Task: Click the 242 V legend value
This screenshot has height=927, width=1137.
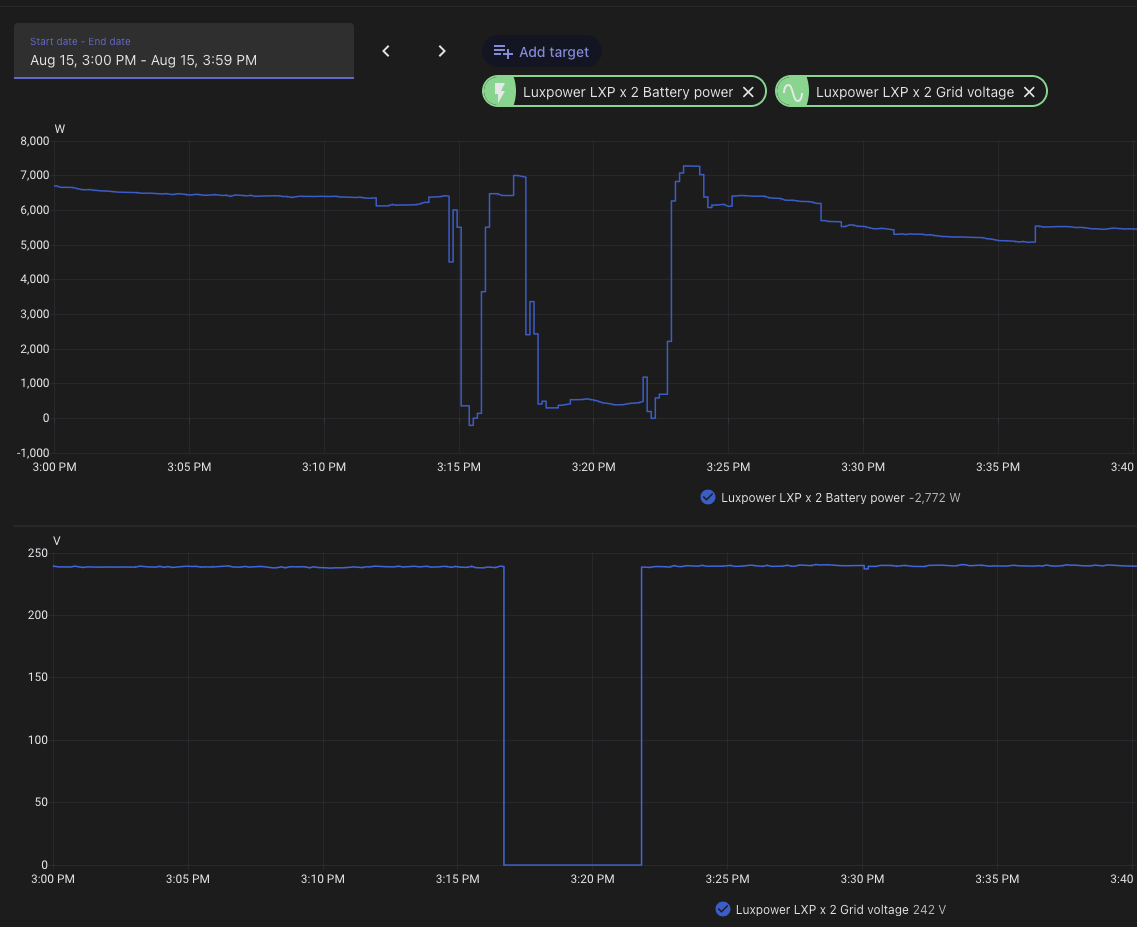Action: pyautogui.click(x=929, y=910)
